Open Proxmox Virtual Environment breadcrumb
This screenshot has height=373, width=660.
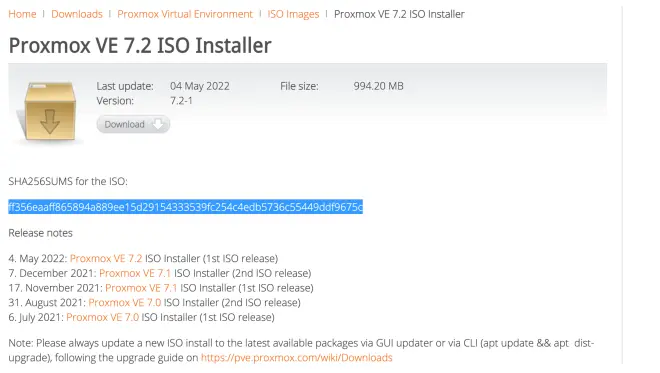pyautogui.click(x=185, y=14)
